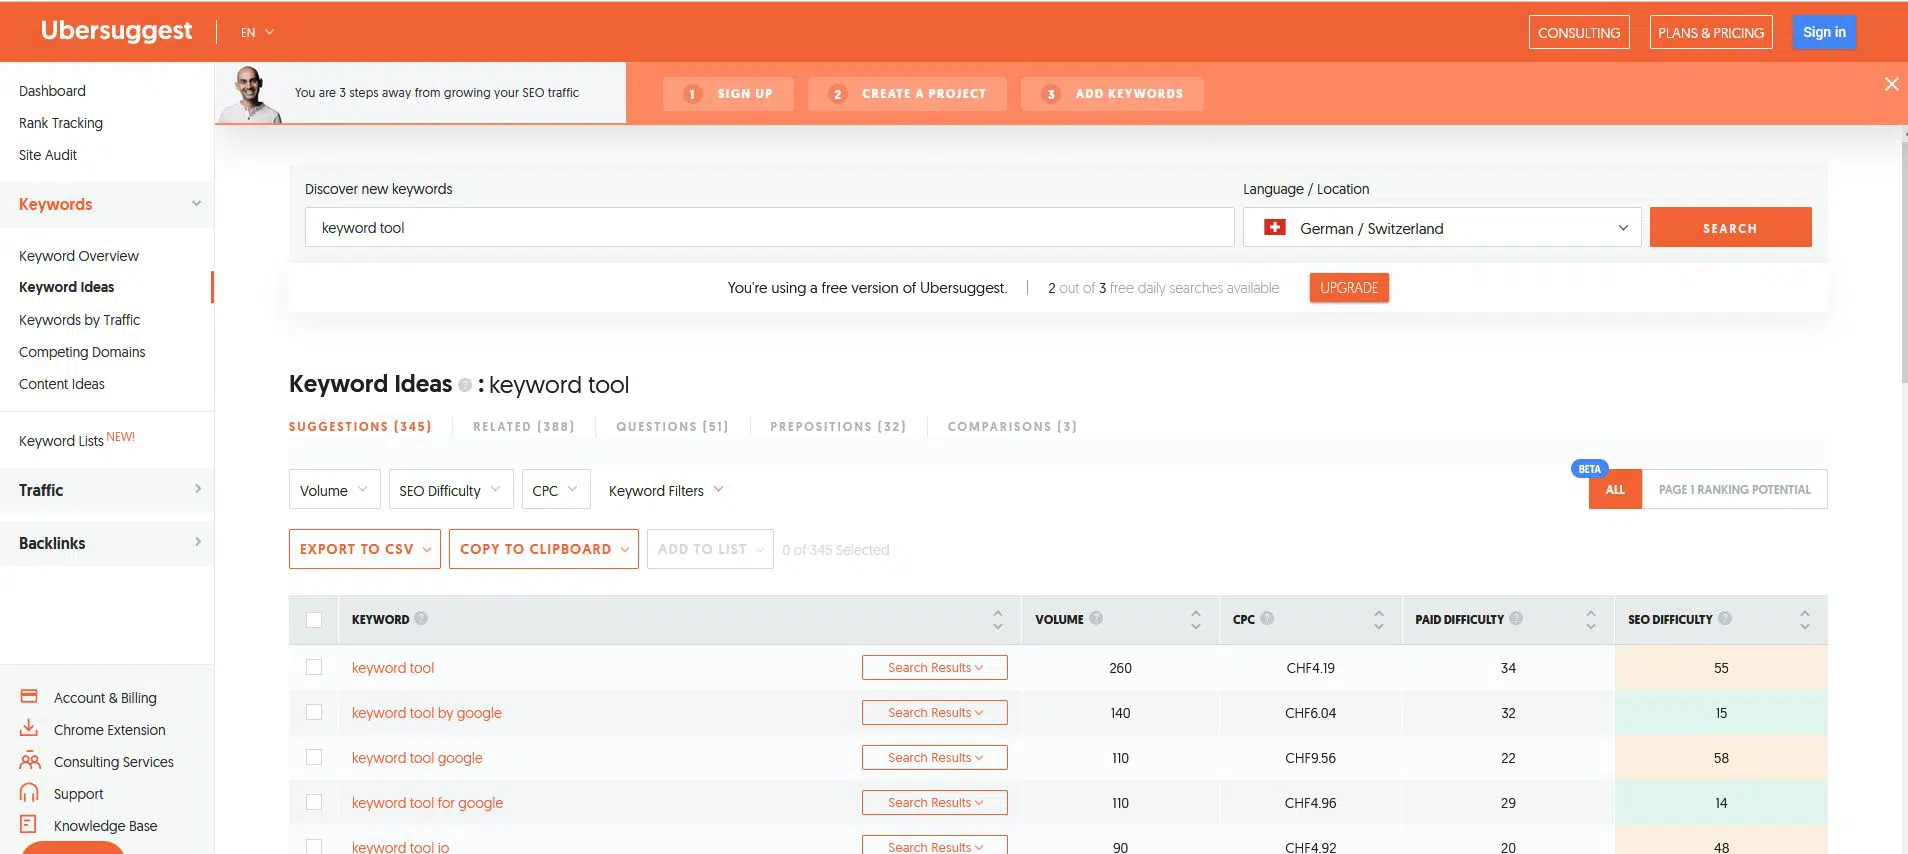This screenshot has height=854, width=1908.
Task: Sort the table by CPC arrows
Action: point(1379,619)
